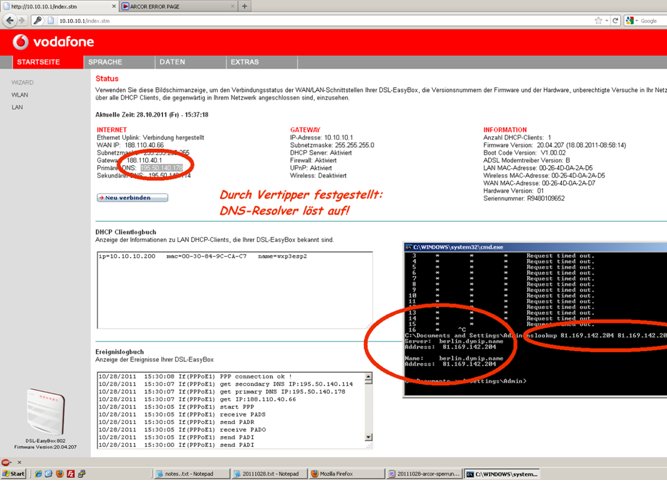667x481 pixels.
Task: Switch to the ARCOR ERROR PAGE tab
Action: pos(179,6)
